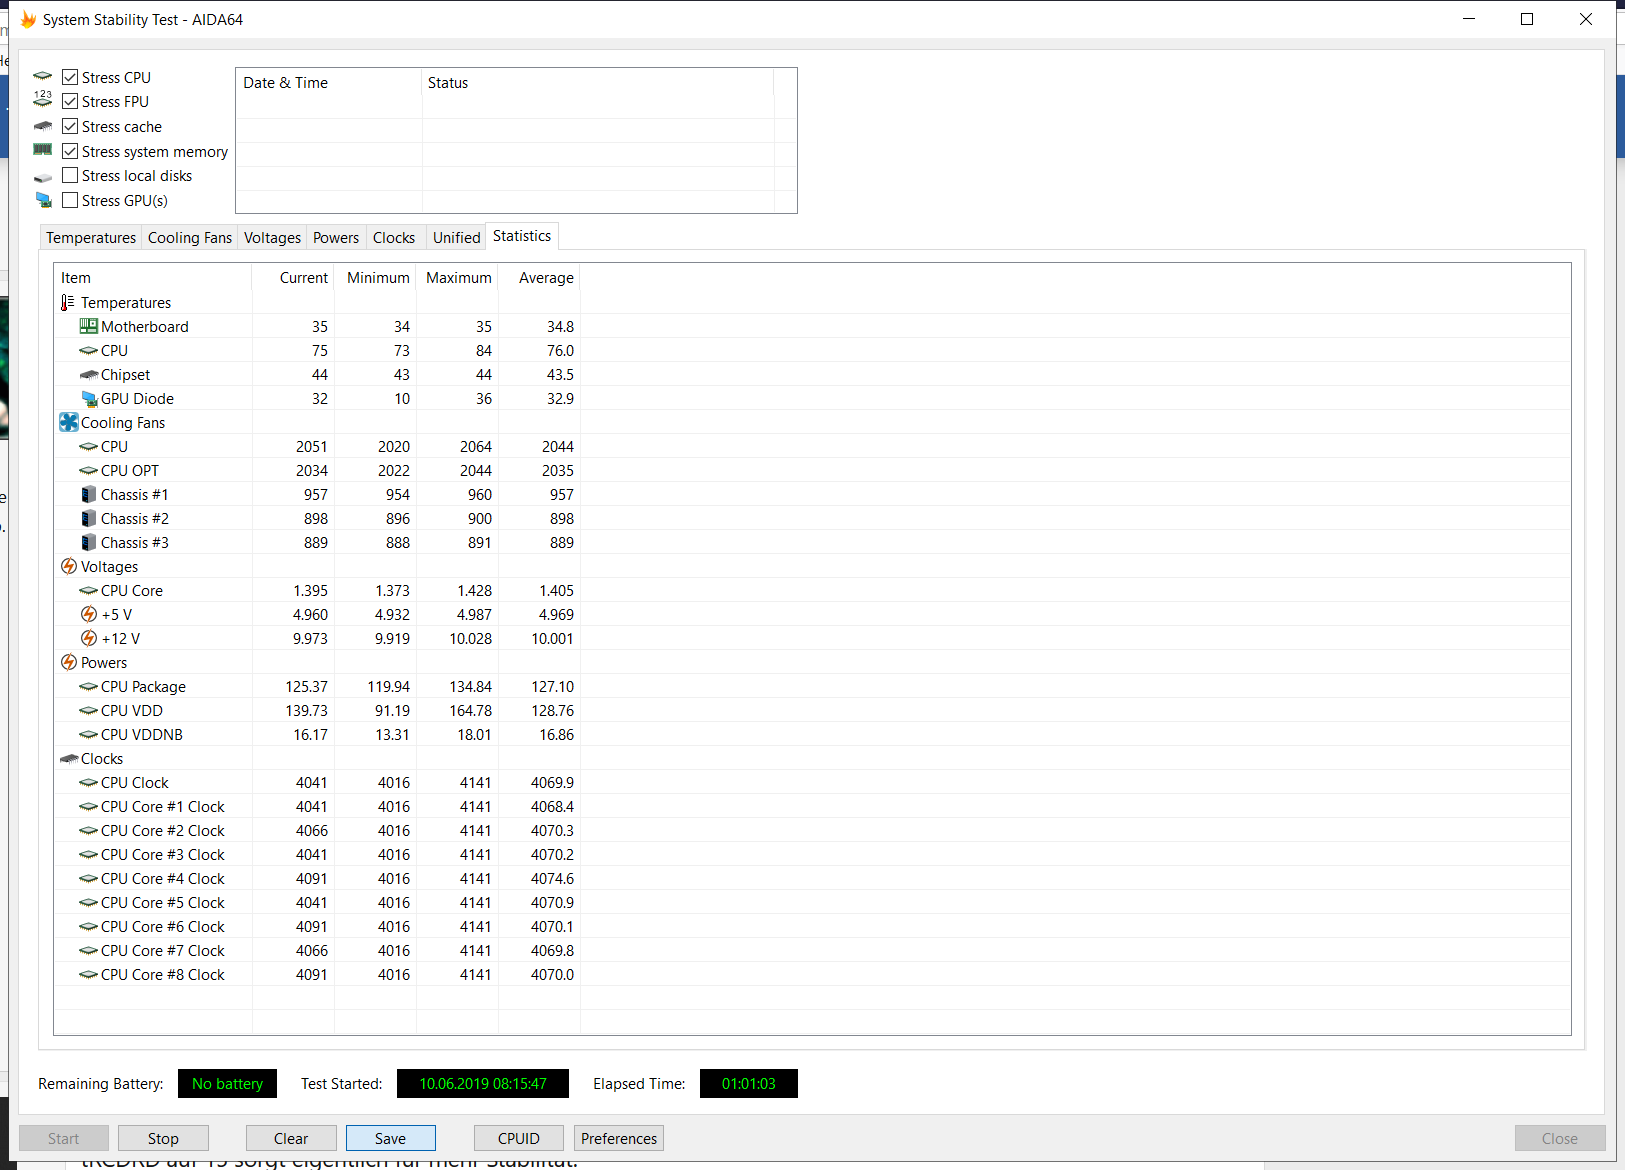Screen dimensions: 1625x1170
Task: Click the Elapsed Time value 01:01:03
Action: (x=749, y=1083)
